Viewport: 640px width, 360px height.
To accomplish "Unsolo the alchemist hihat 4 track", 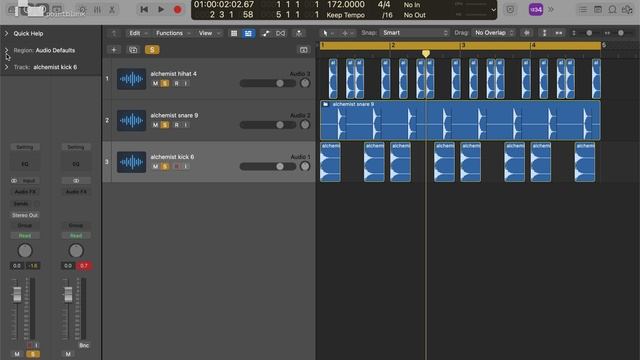I will (165, 83).
